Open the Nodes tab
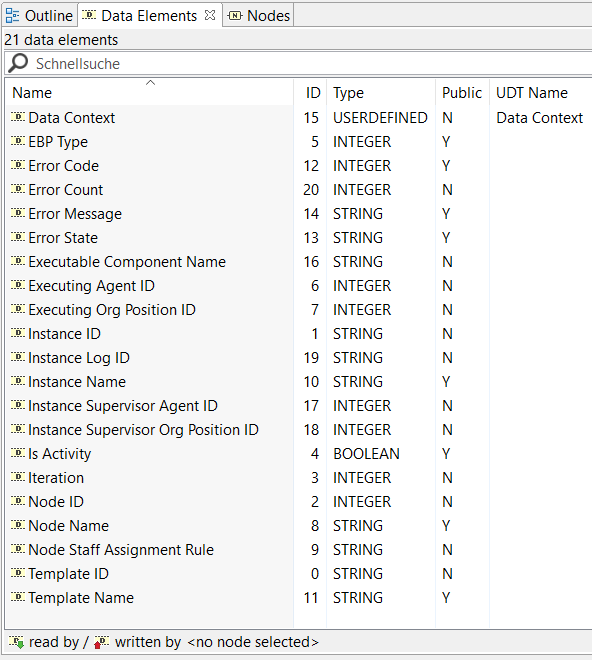The height and width of the screenshot is (660, 592). [x=258, y=16]
